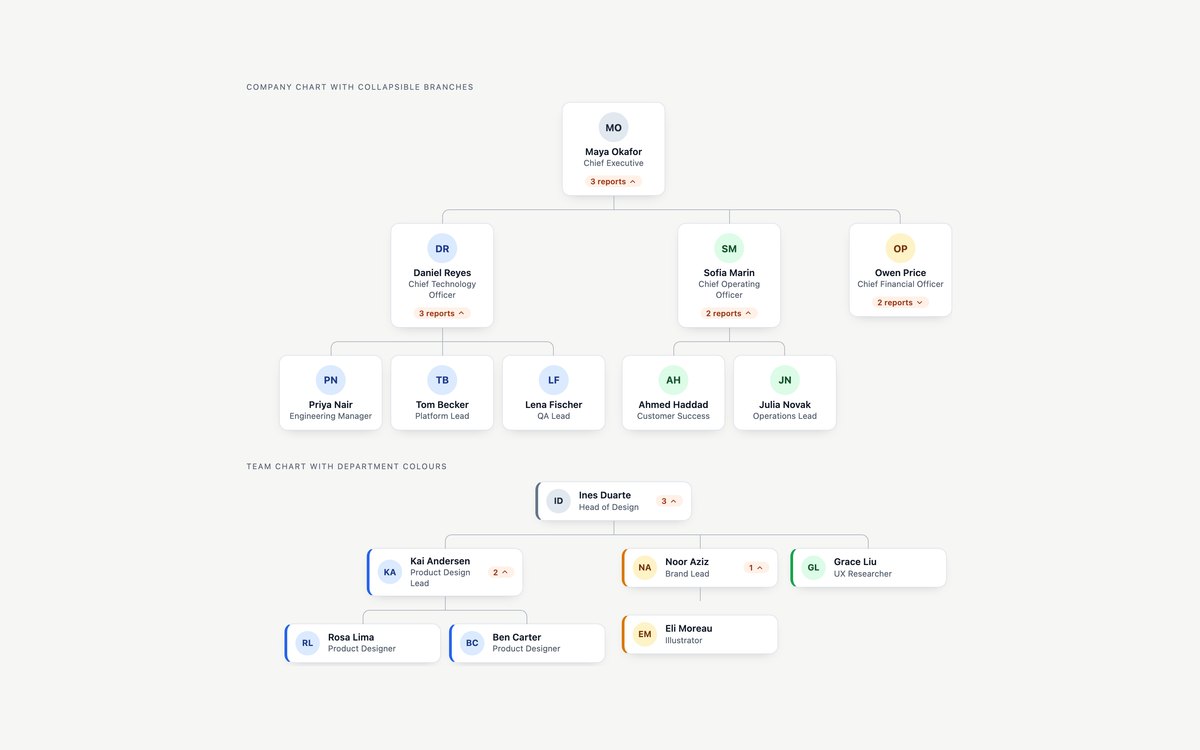Image resolution: width=1200 pixels, height=750 pixels.
Task: Click the Company Chart With Collapsible Branches heading
Action: pos(360,87)
